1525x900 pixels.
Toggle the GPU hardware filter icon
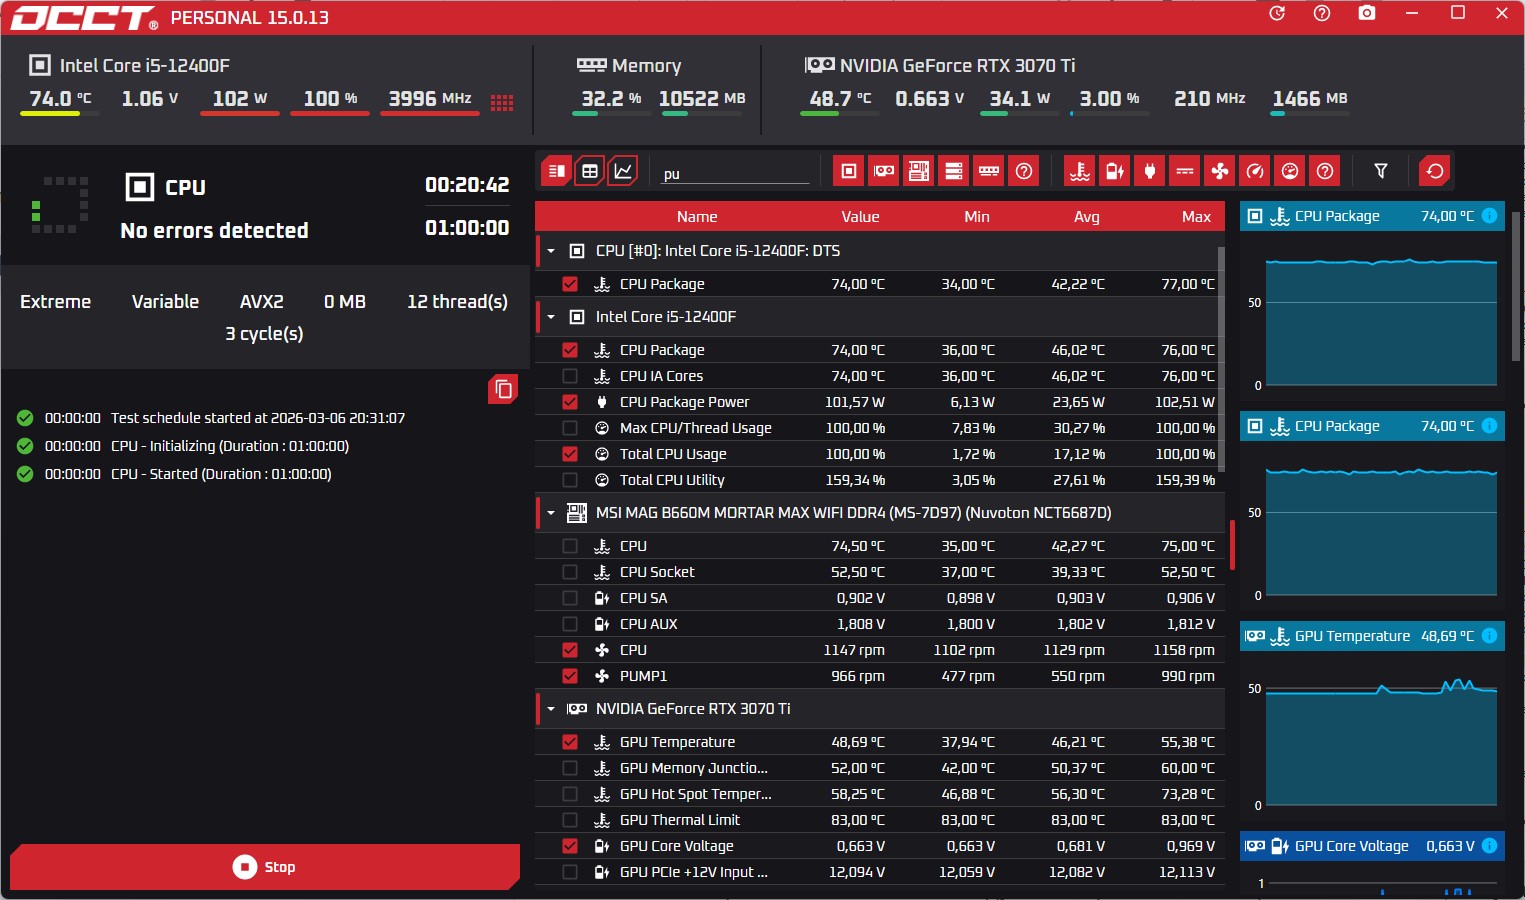point(884,171)
